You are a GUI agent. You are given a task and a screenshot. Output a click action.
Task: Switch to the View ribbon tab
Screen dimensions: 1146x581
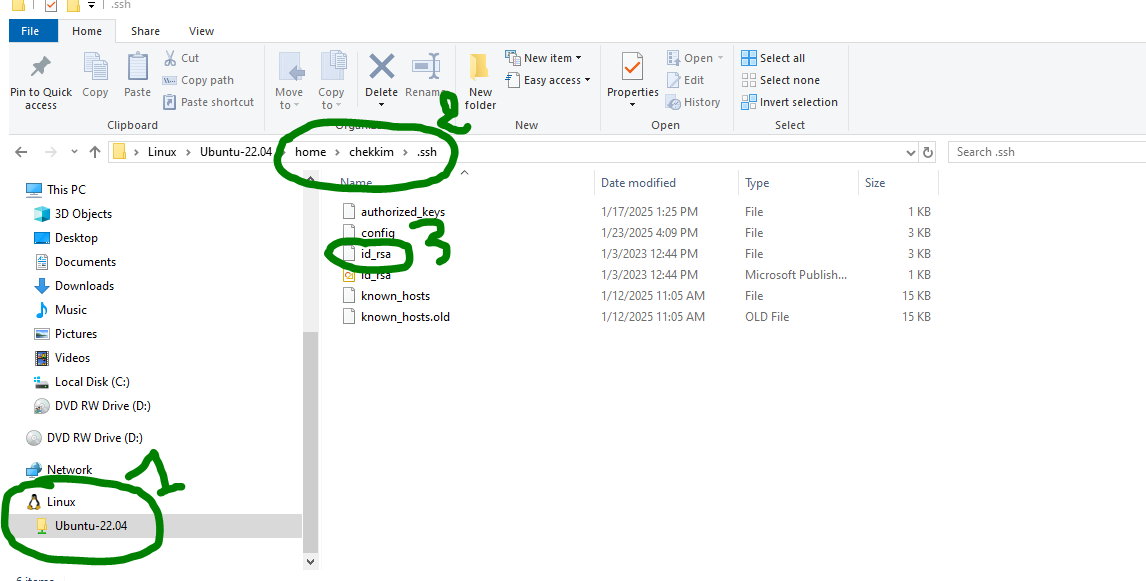click(x=201, y=31)
